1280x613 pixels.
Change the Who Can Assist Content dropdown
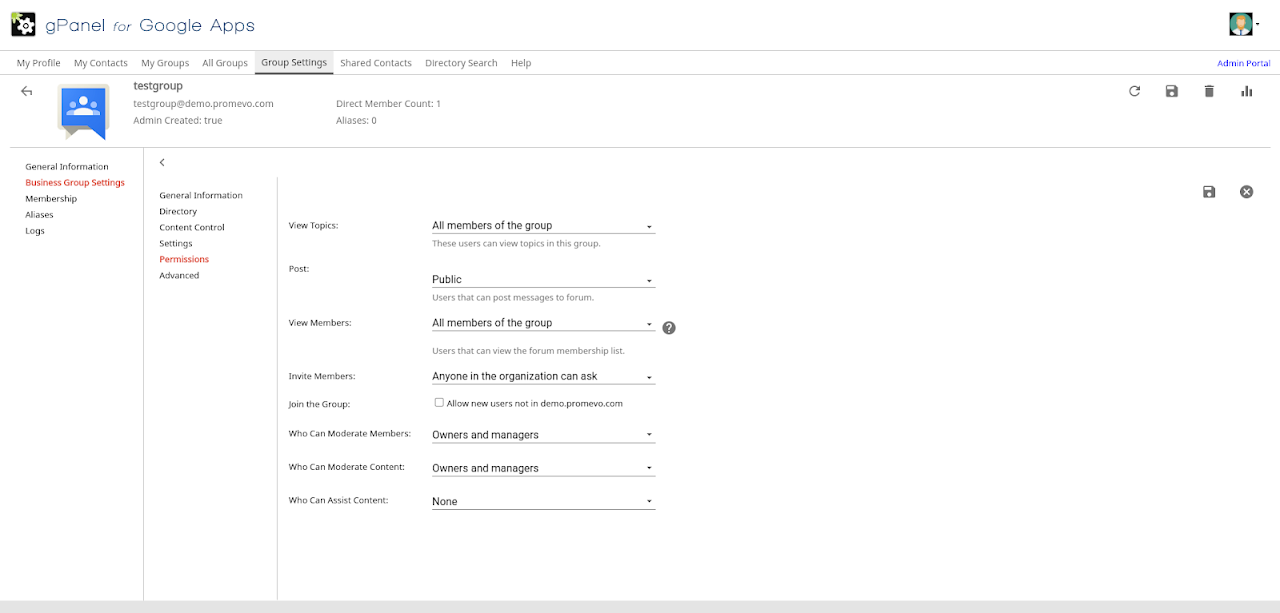543,501
